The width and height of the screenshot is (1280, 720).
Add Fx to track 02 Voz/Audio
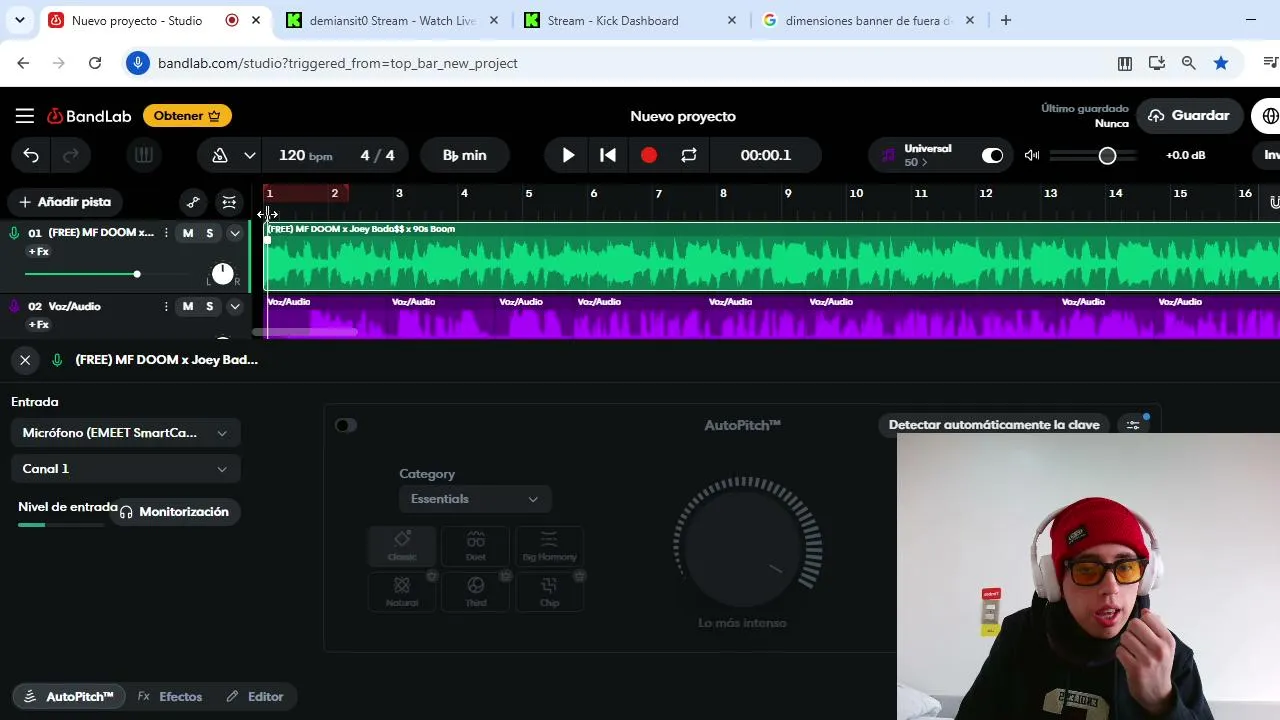38,325
